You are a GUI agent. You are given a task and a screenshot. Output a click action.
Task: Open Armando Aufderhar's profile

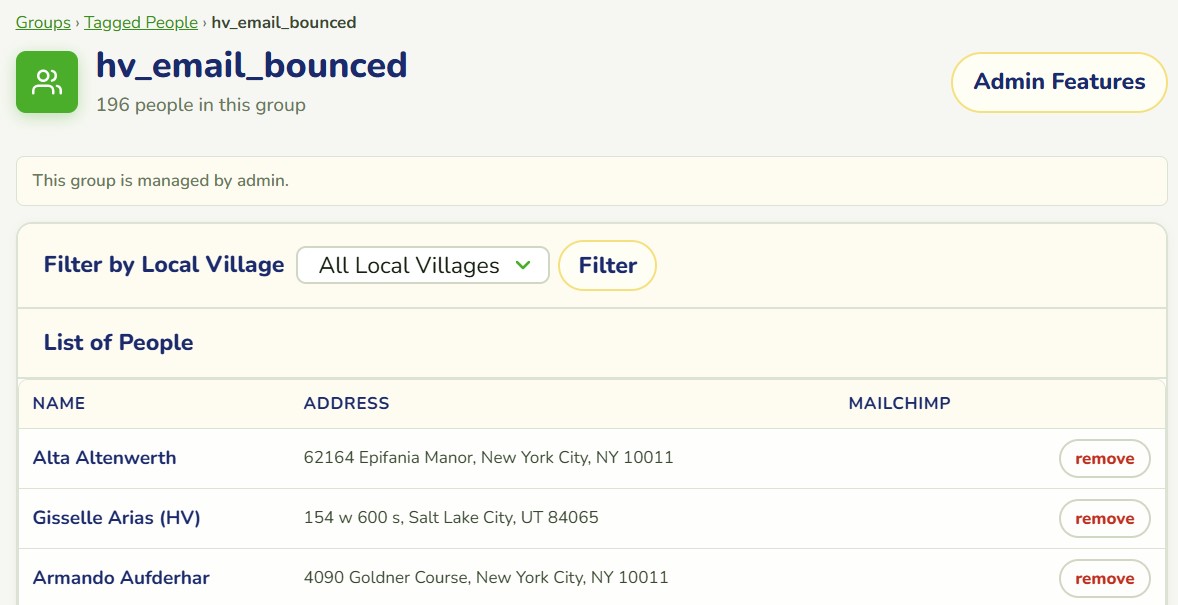click(x=121, y=578)
